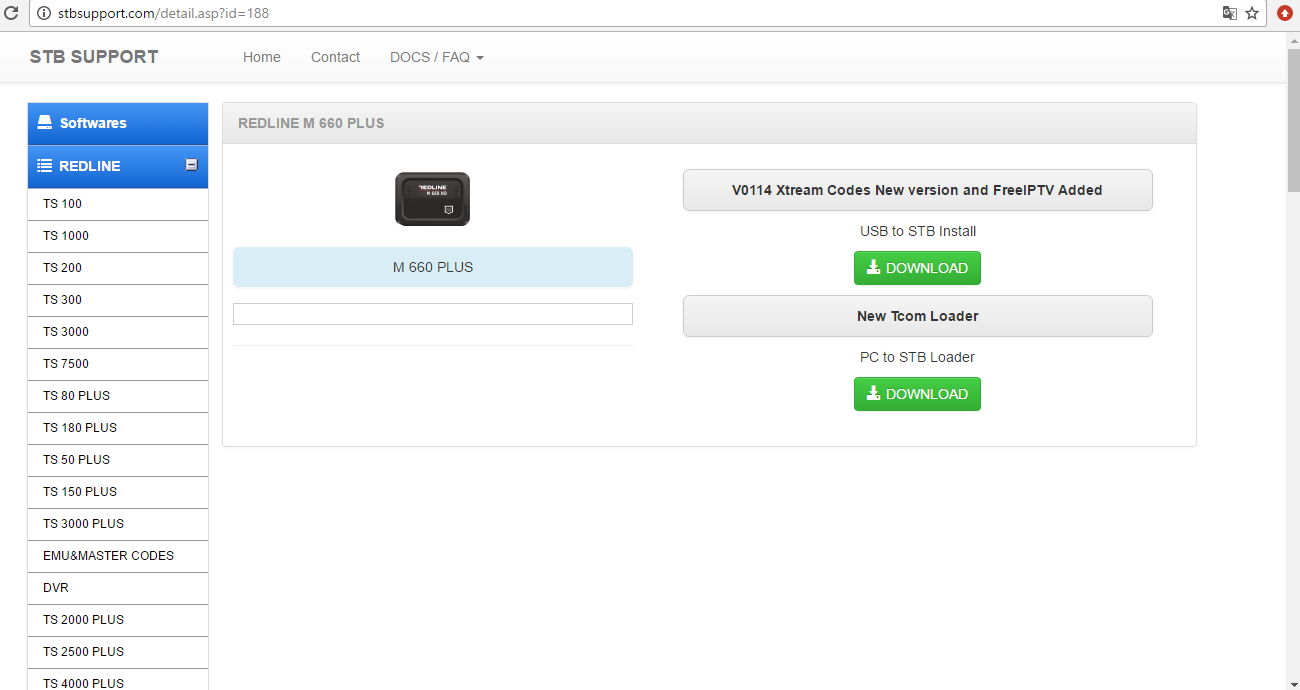Open the translate page icon

1229,14
